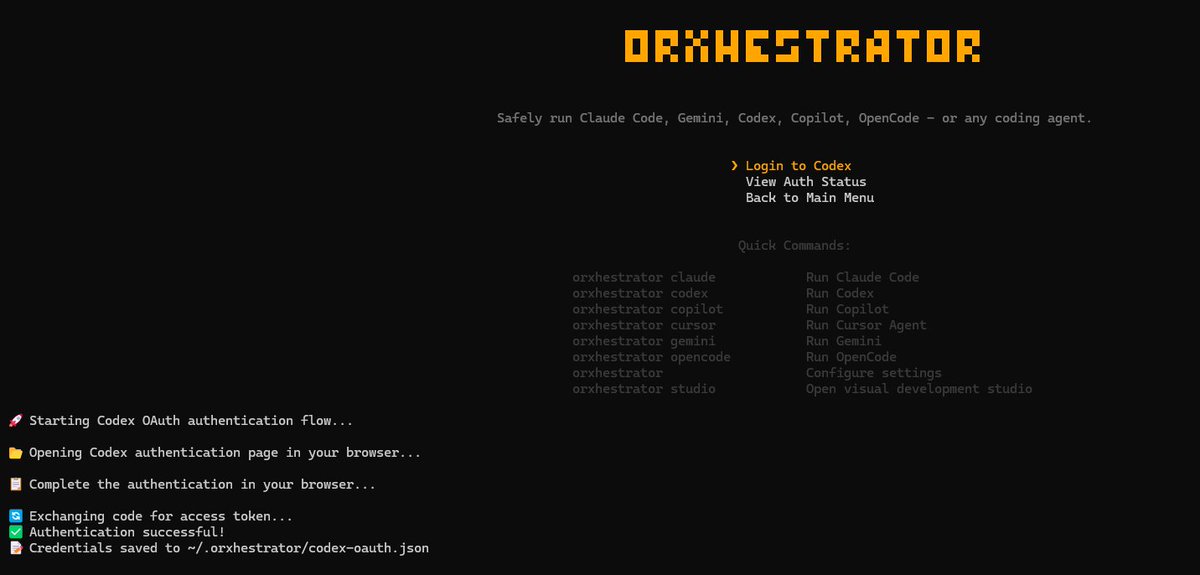This screenshot has height=575, width=1200.
Task: Click the codex-oauth.json credentials path line
Action: 229,548
